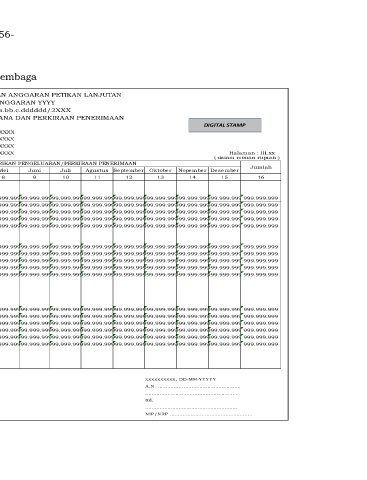Select the Oktober column header
The image size is (367, 480).
(x=160, y=170)
